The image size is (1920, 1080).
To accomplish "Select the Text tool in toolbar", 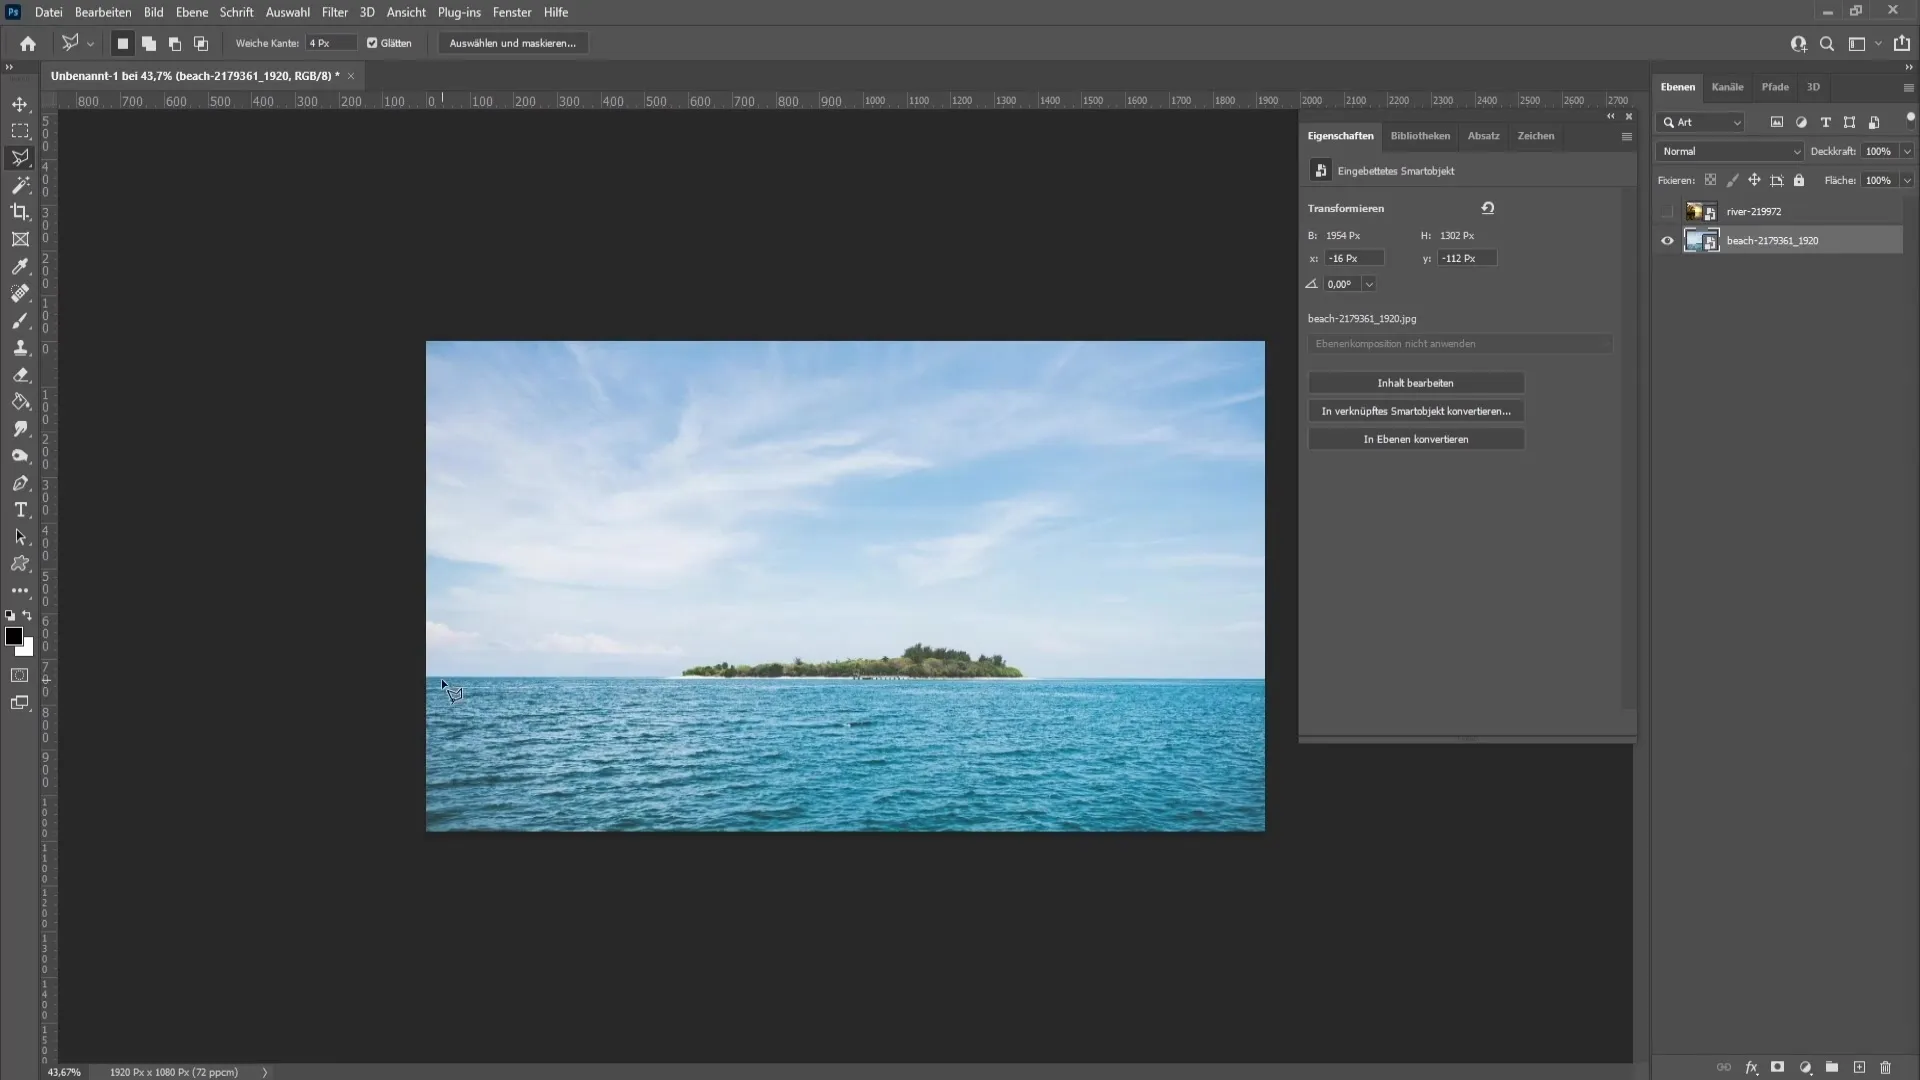I will pyautogui.click(x=20, y=510).
